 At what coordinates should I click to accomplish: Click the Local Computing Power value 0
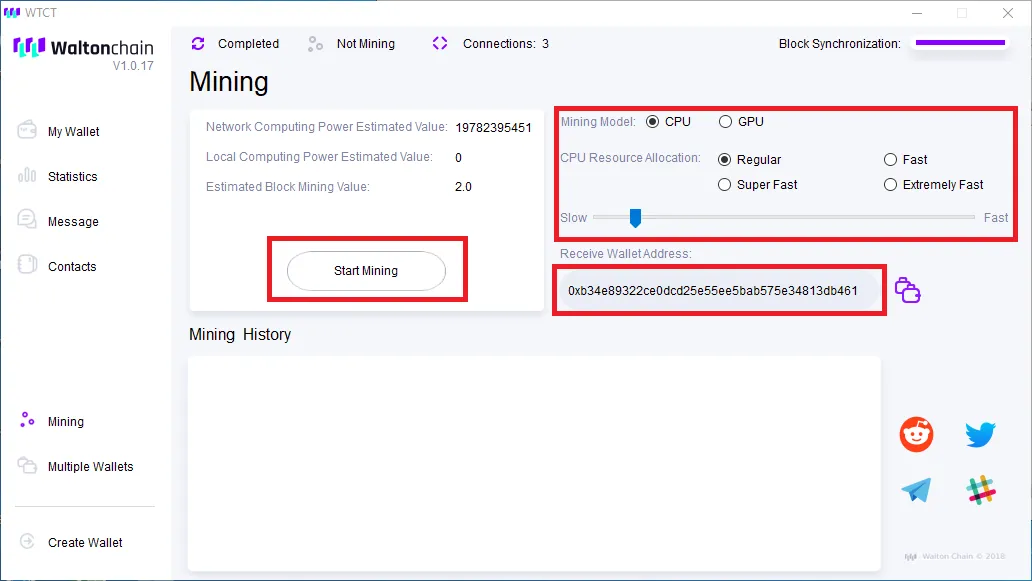click(x=458, y=157)
